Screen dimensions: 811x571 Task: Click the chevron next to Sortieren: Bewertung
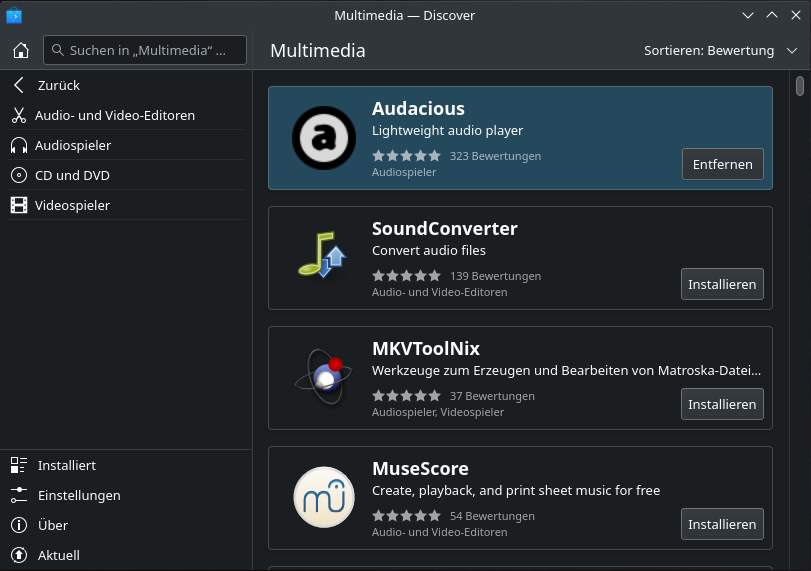(x=792, y=51)
